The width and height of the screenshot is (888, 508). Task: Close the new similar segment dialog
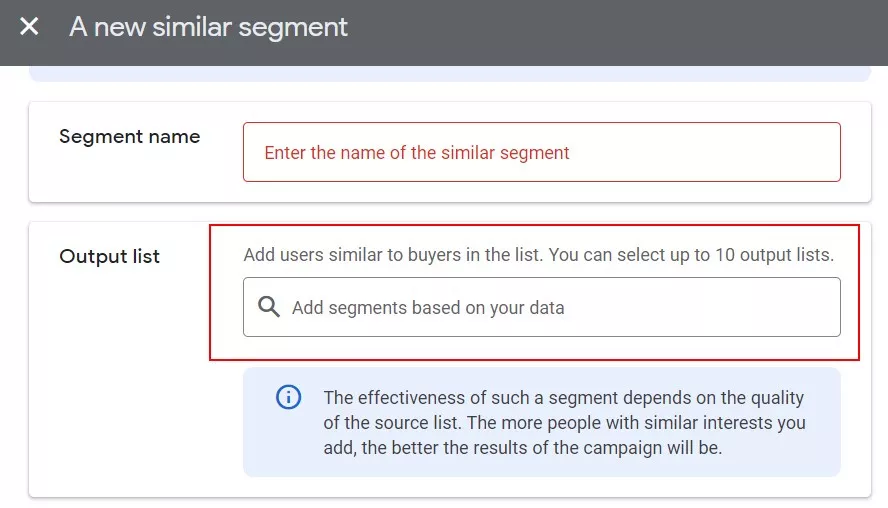pyautogui.click(x=29, y=27)
